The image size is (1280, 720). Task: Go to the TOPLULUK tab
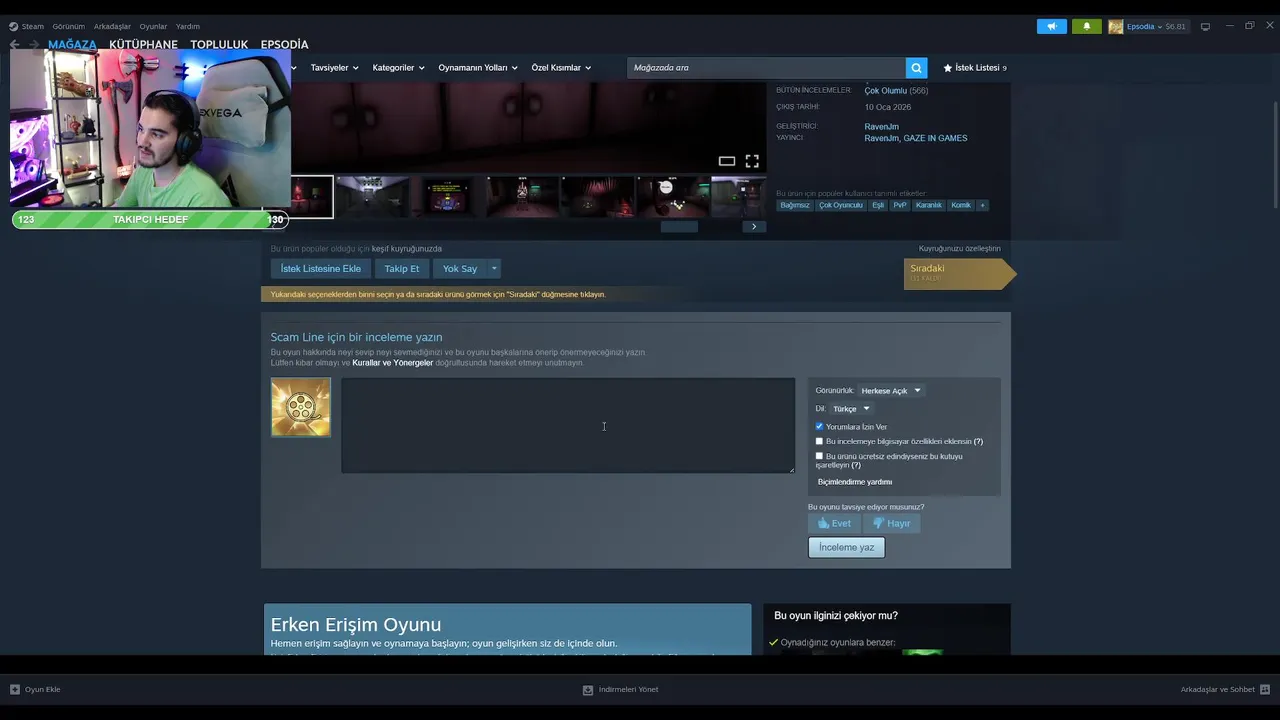click(219, 44)
